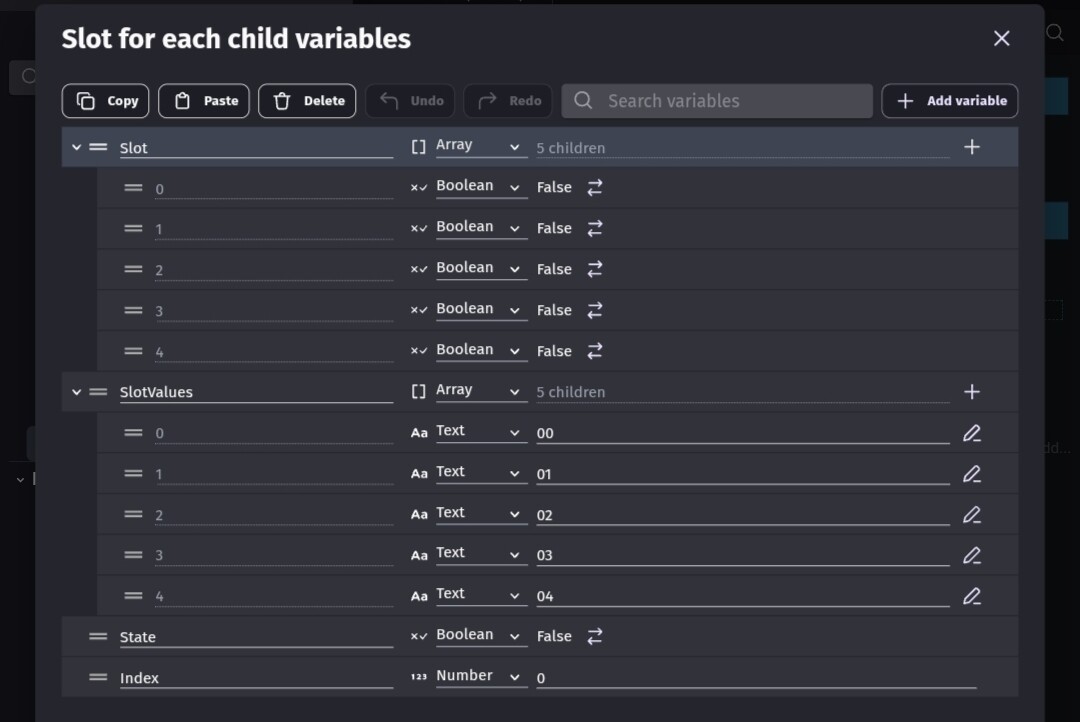Image resolution: width=1080 pixels, height=722 pixels.
Task: Collapse the SlotValues array chevron
Action: click(76, 392)
